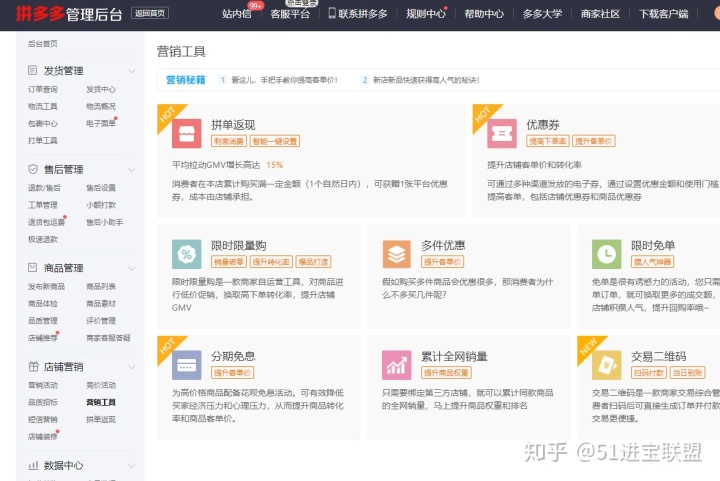Screen dimensions: 720x481
Task: Open 工单管理 in sidebar
Action: click(x=43, y=205)
